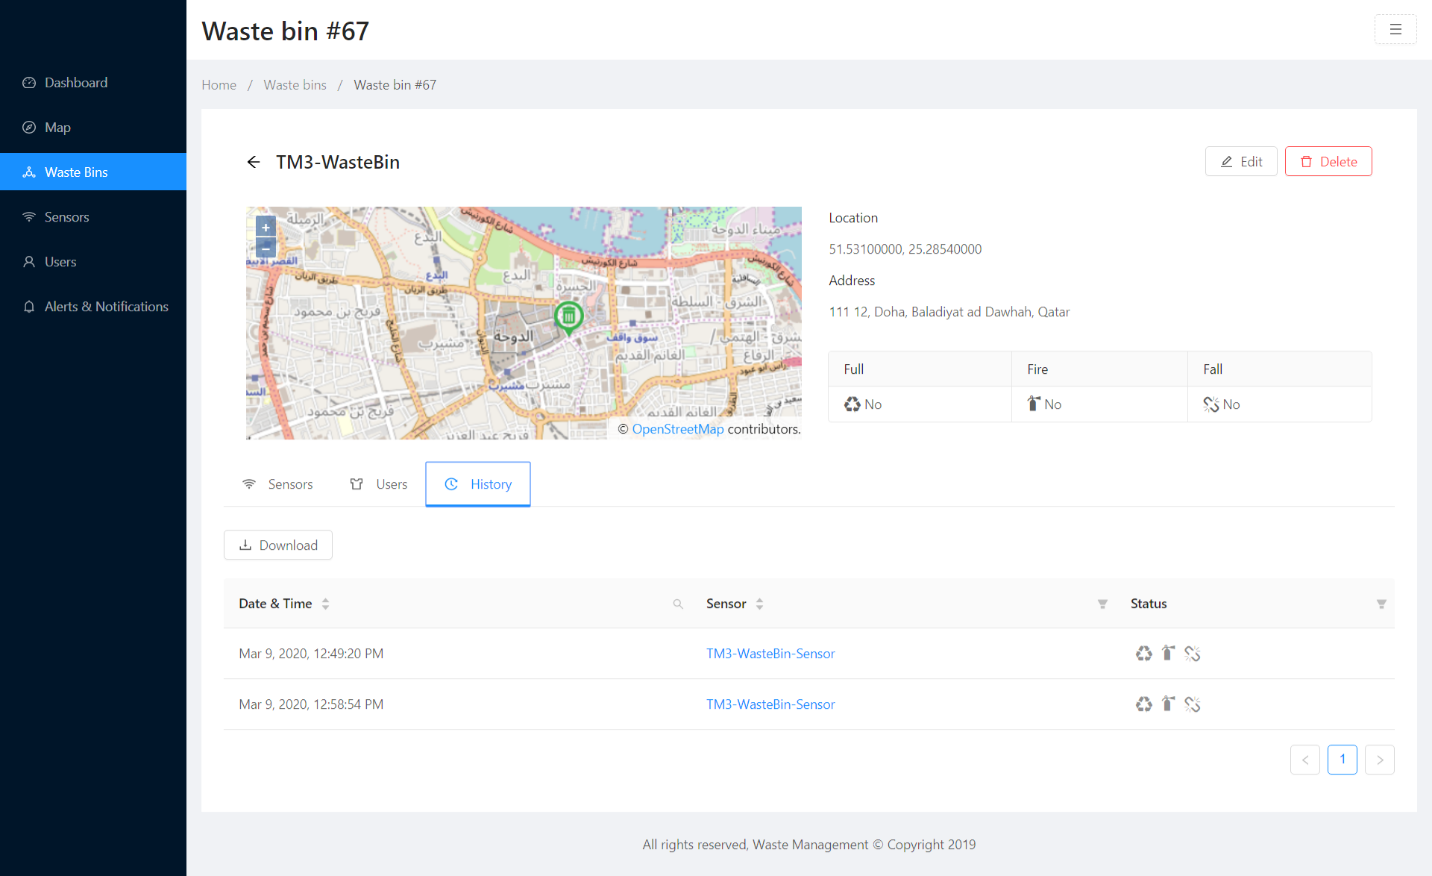Switch to the Sensors tab
Viewport: 1432px width, 876px height.
pos(277,484)
